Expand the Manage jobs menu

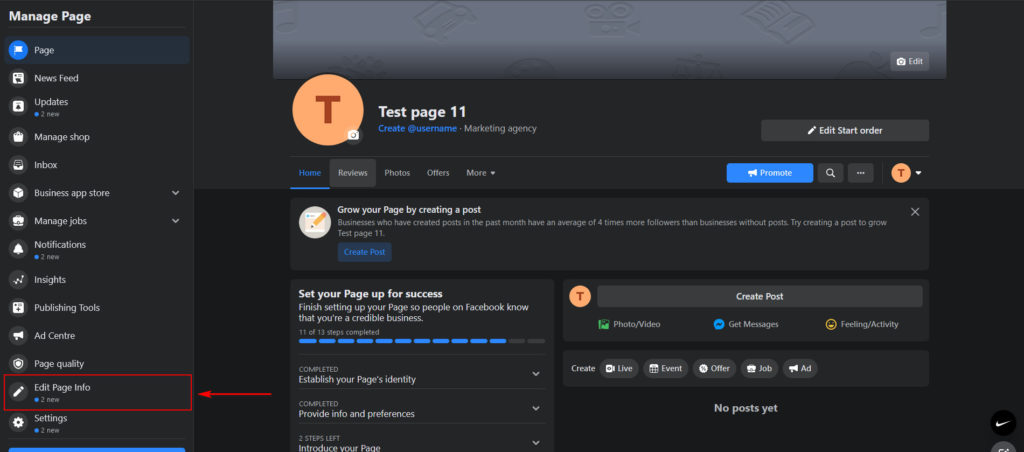(x=175, y=221)
